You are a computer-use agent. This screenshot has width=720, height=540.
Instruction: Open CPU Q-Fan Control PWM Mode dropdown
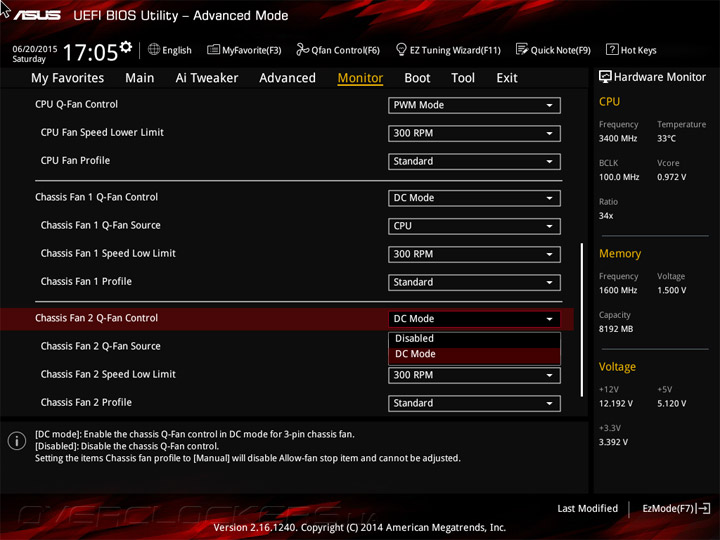474,105
